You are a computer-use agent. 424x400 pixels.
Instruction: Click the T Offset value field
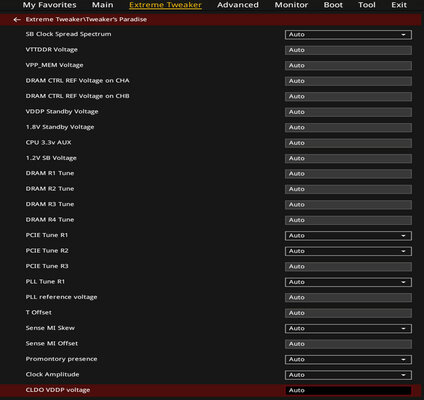(x=348, y=313)
